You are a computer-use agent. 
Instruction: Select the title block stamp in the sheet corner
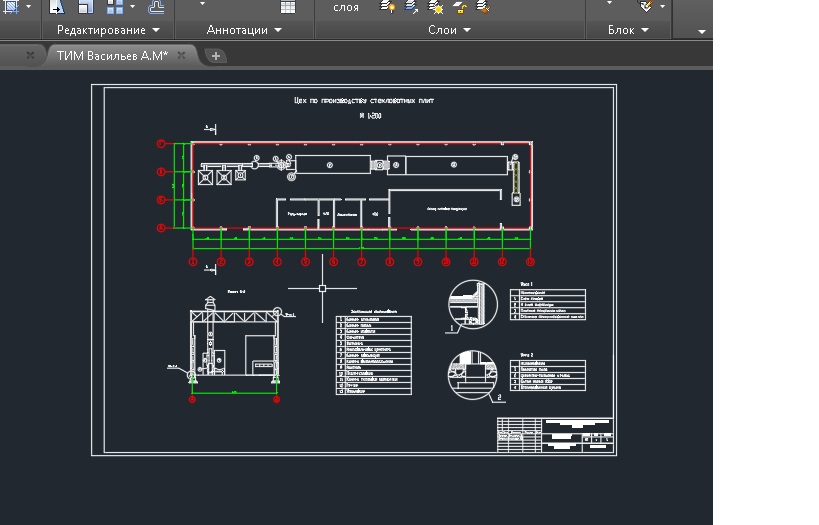pyautogui.click(x=555, y=435)
